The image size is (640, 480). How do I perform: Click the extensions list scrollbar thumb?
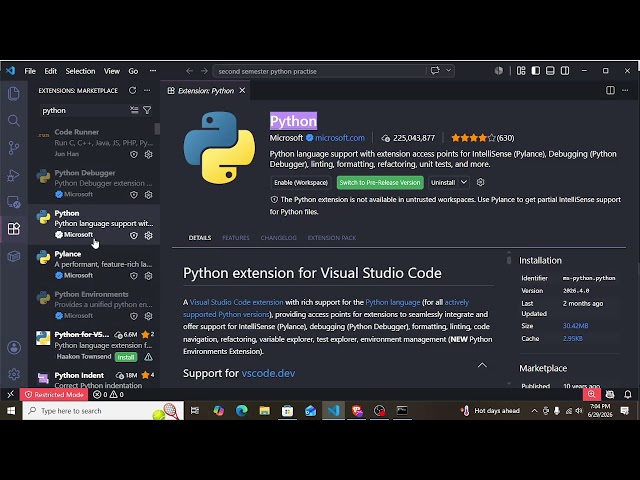[157, 129]
